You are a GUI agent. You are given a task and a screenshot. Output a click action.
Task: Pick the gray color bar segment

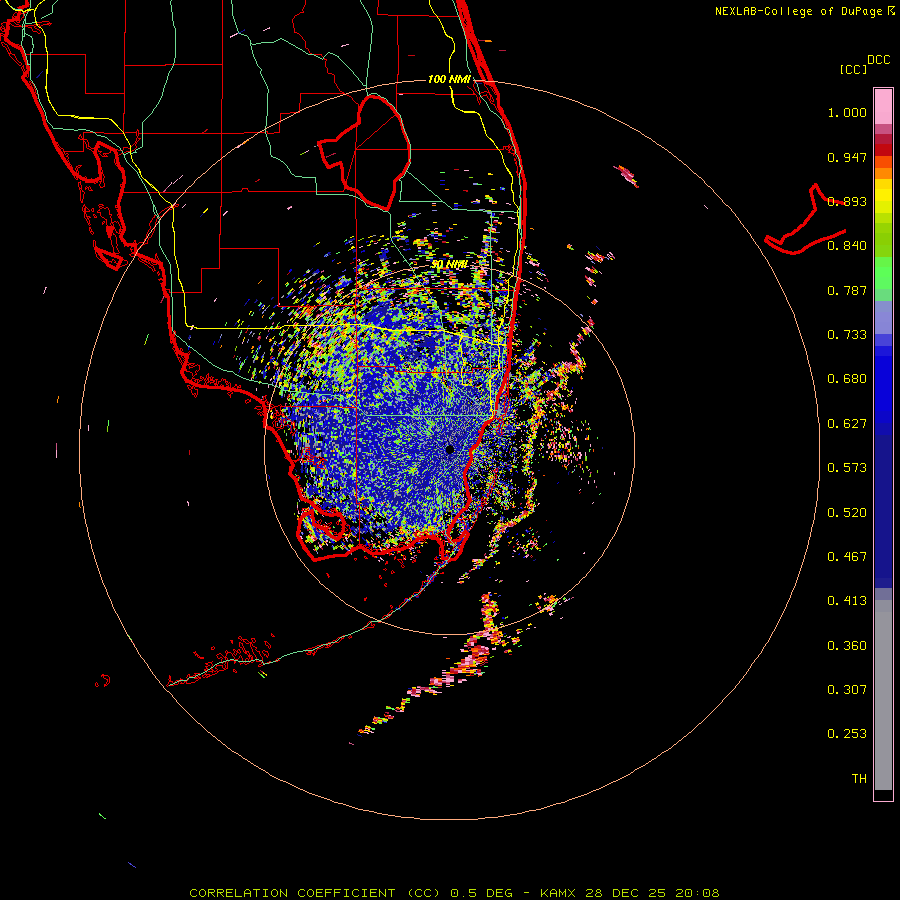(x=883, y=695)
